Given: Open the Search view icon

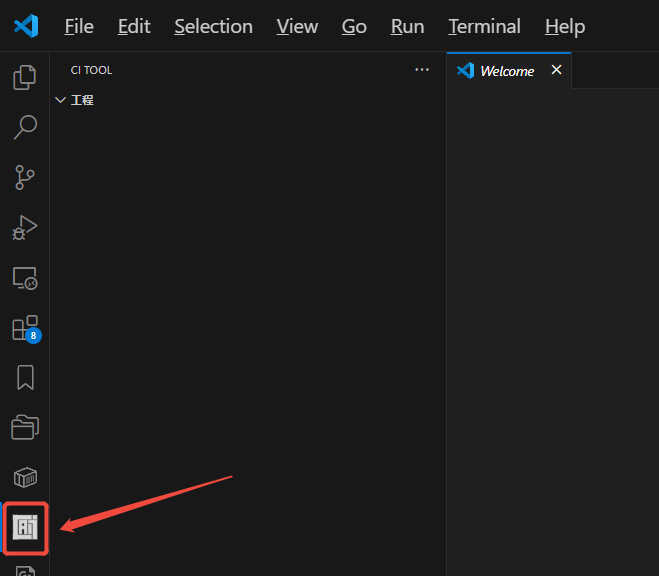Looking at the screenshot, I should [x=25, y=127].
